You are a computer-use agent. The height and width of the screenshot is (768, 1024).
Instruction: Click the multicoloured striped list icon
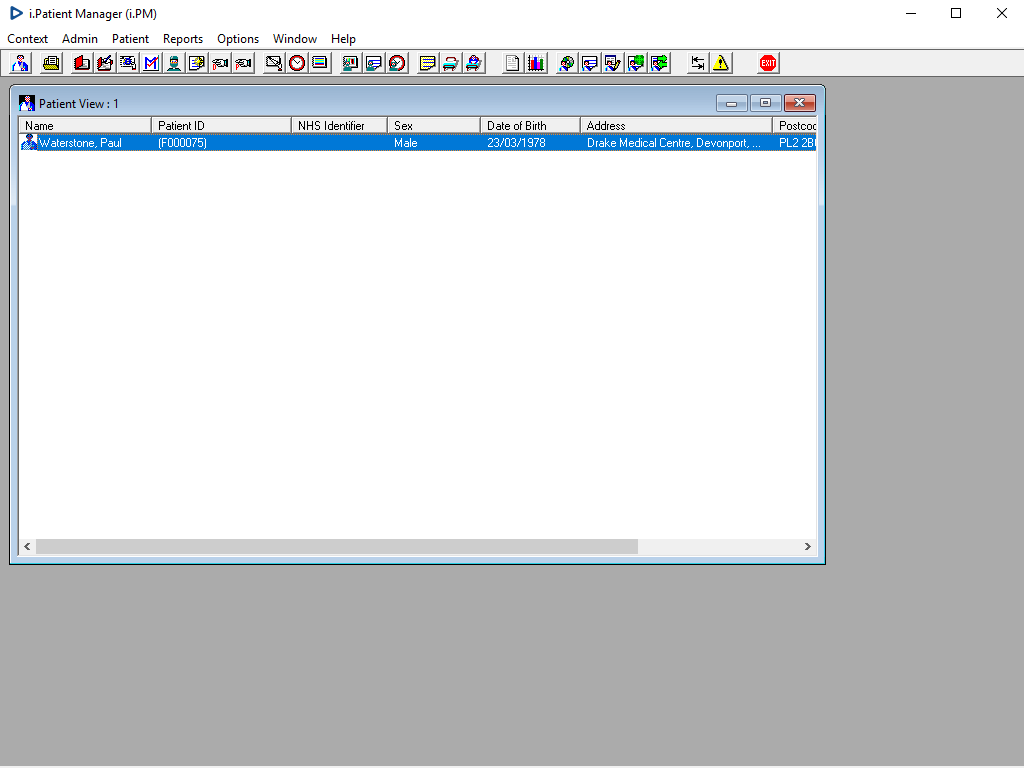point(319,63)
